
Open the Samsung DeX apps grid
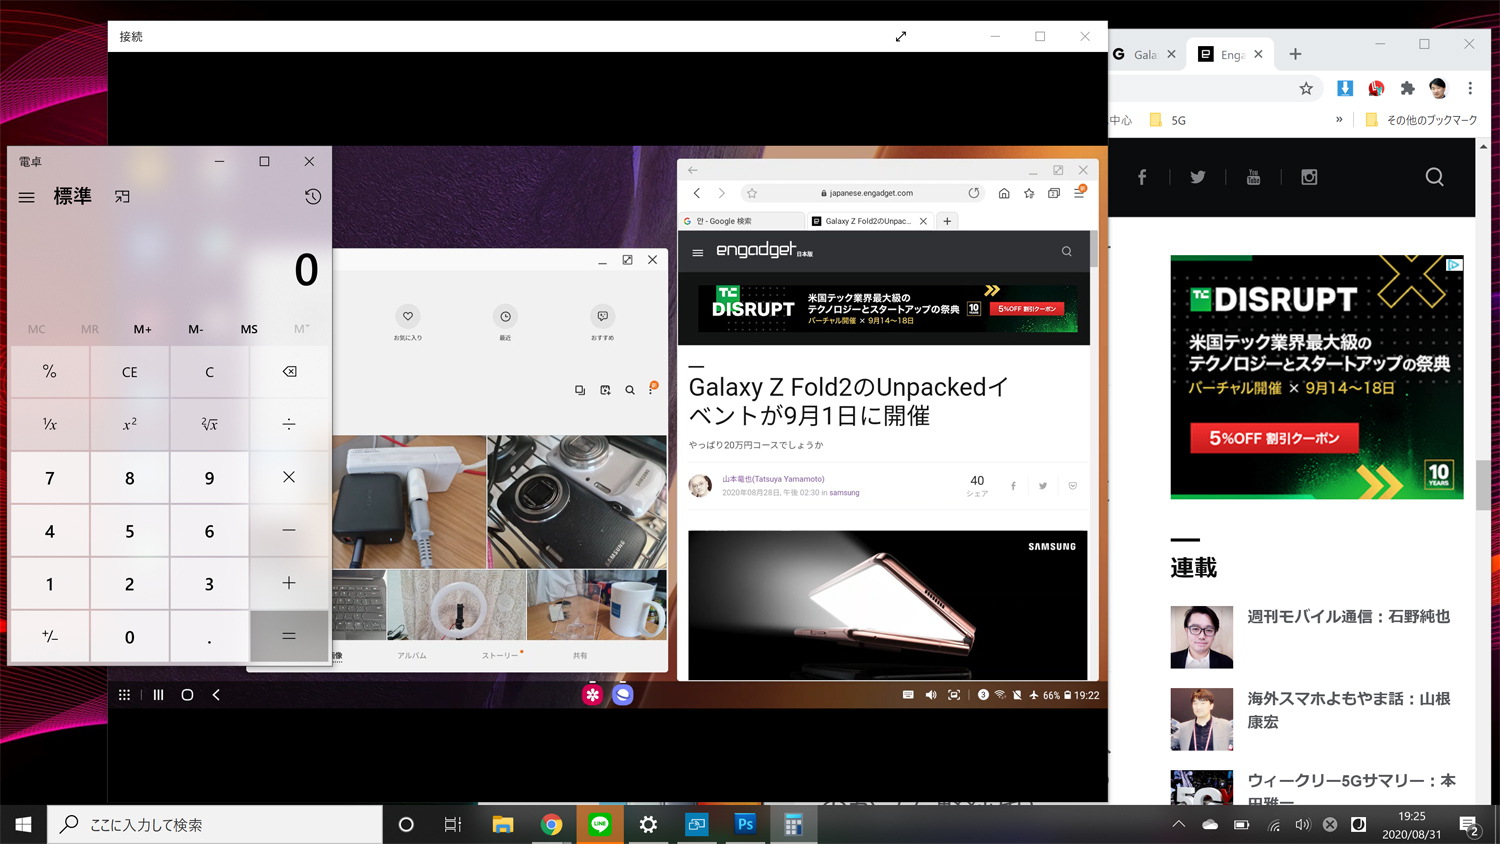coord(124,695)
